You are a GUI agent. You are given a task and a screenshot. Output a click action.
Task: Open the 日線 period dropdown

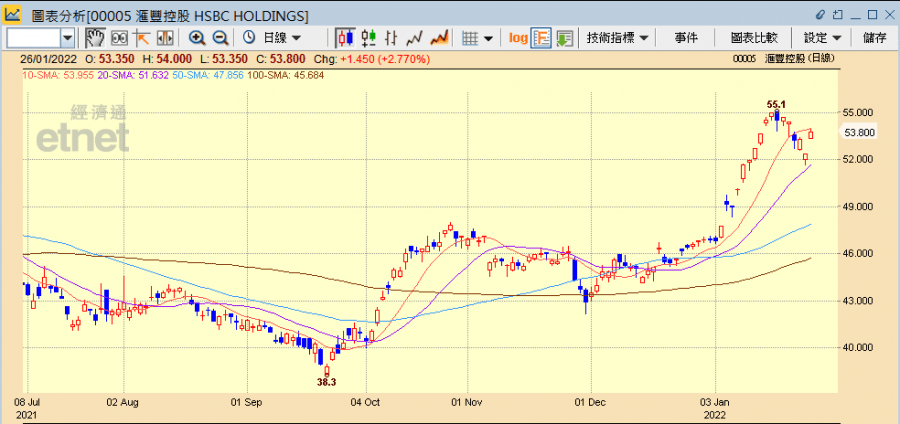272,38
